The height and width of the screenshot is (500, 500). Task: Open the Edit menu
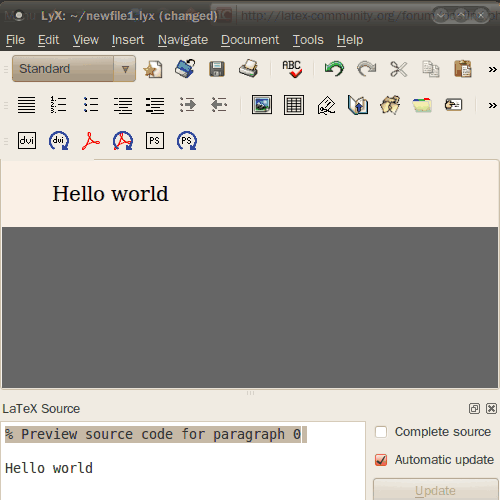(48, 40)
